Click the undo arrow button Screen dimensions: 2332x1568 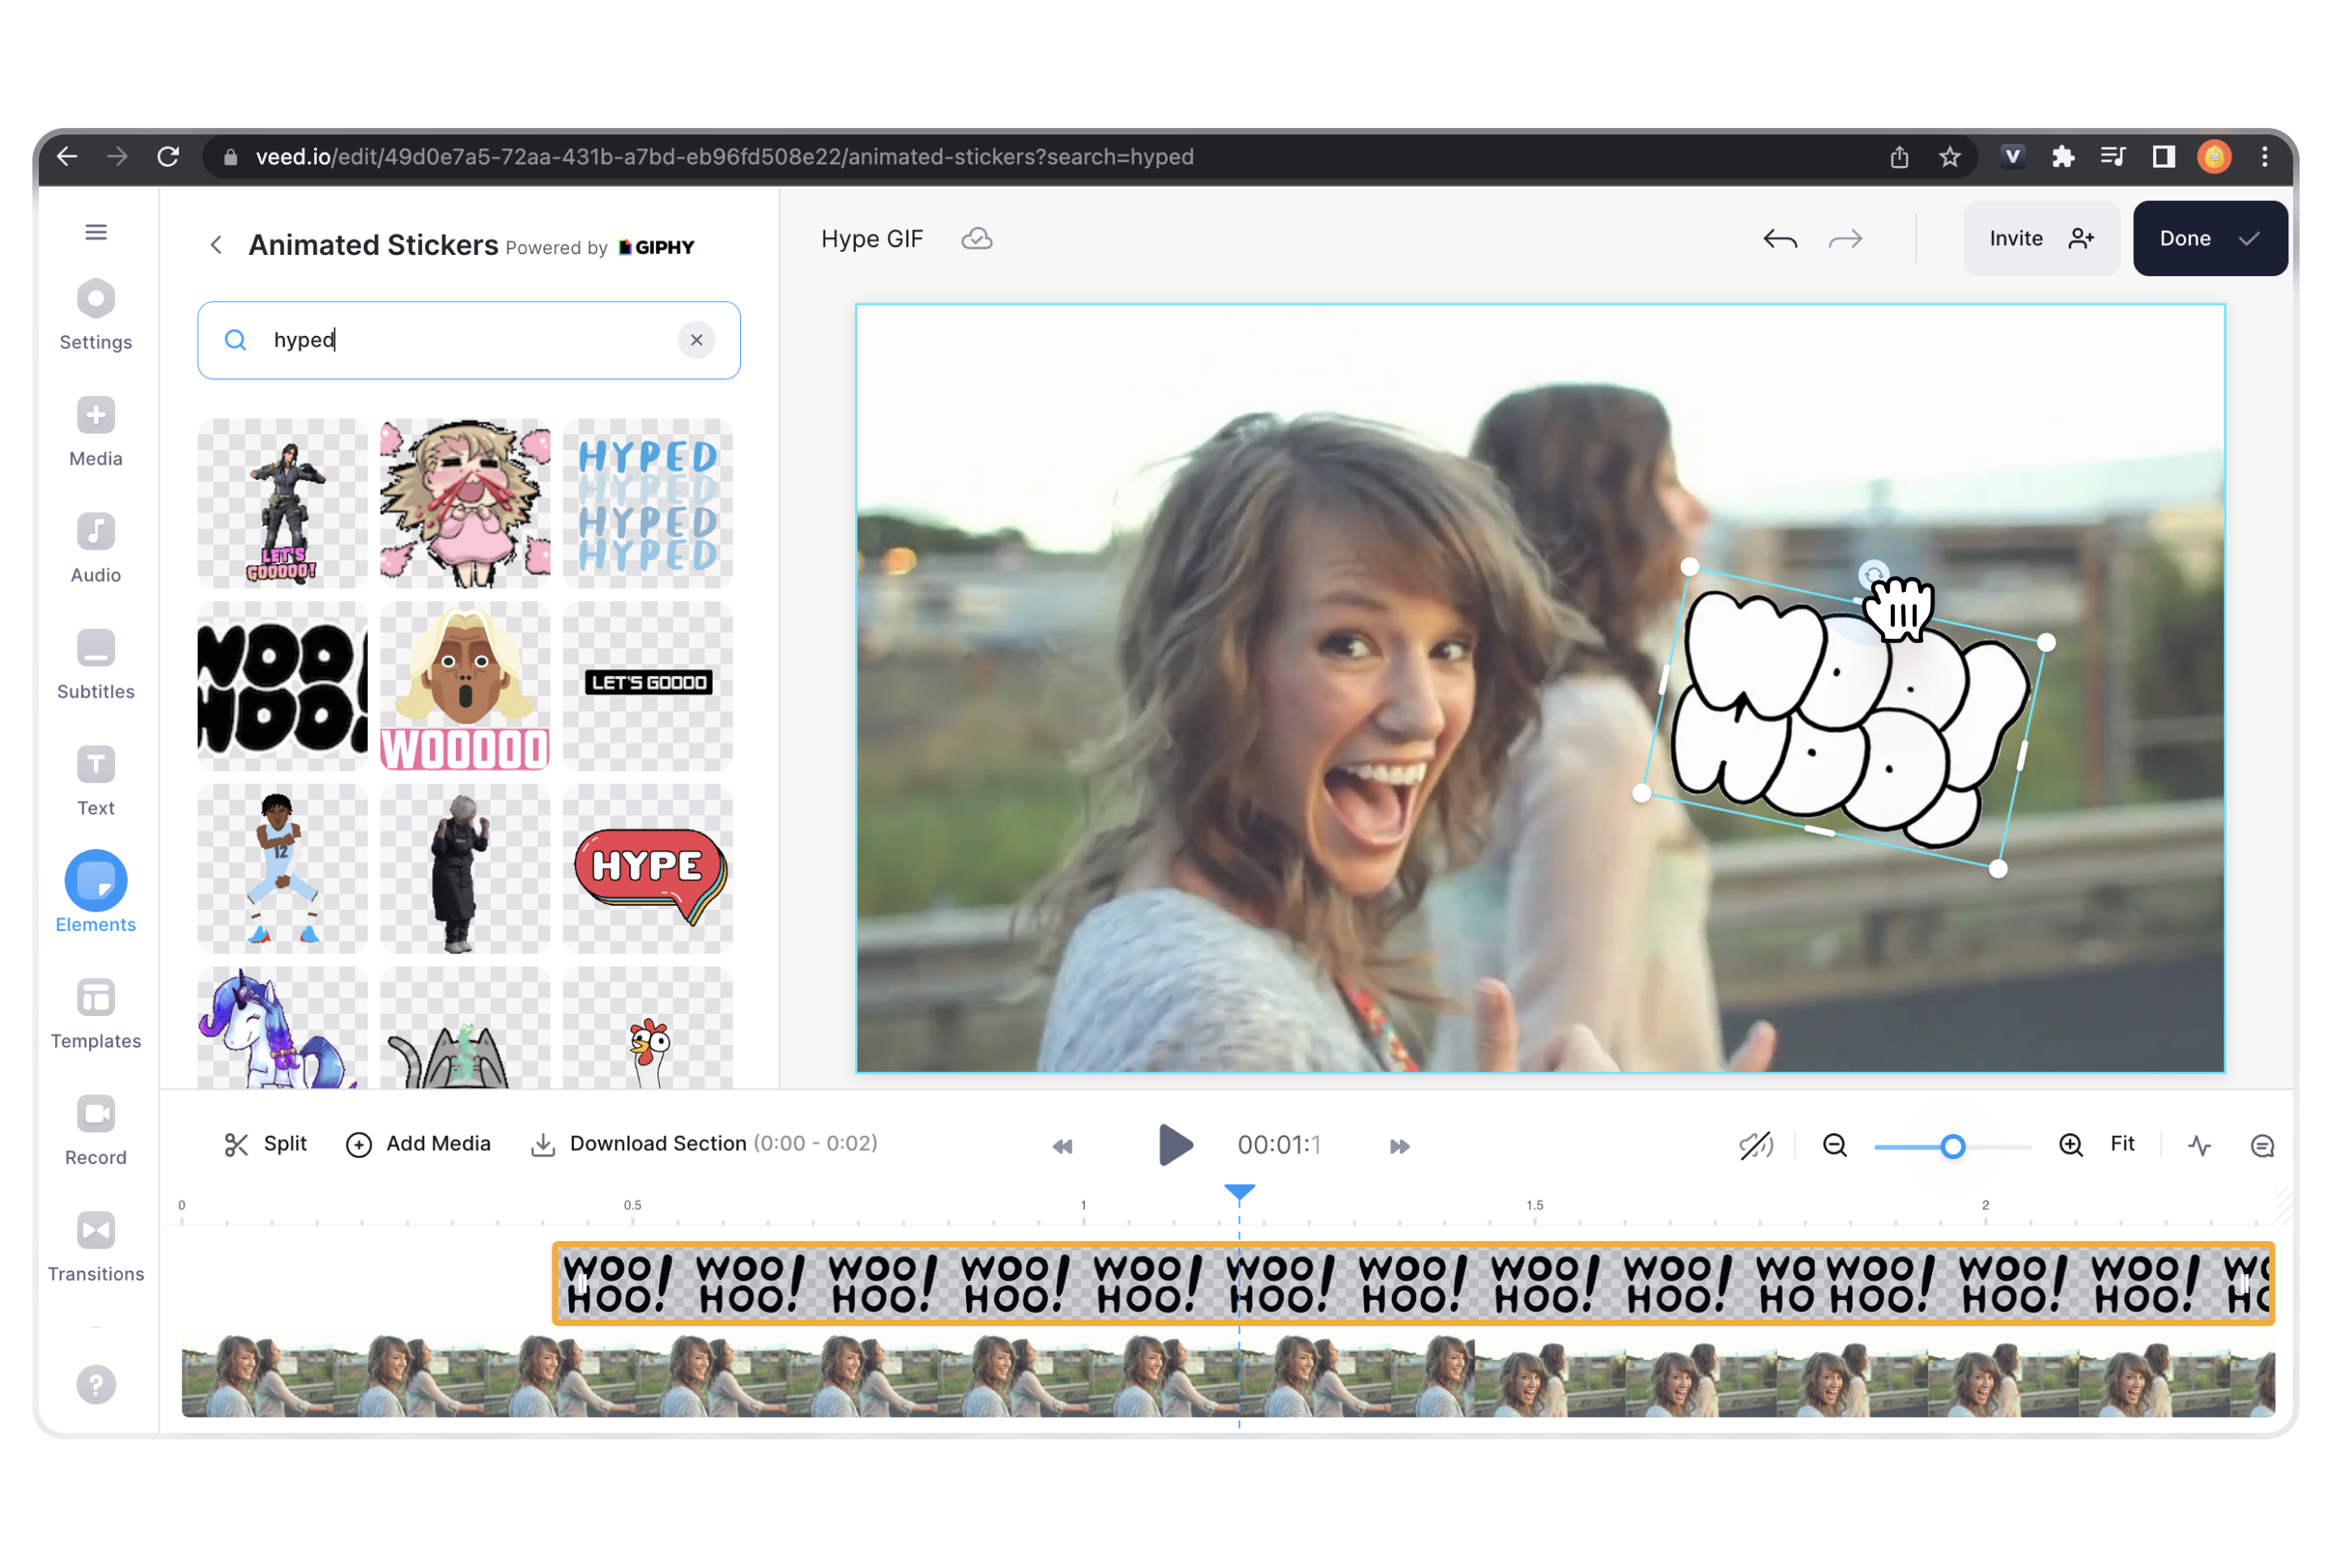point(1781,238)
